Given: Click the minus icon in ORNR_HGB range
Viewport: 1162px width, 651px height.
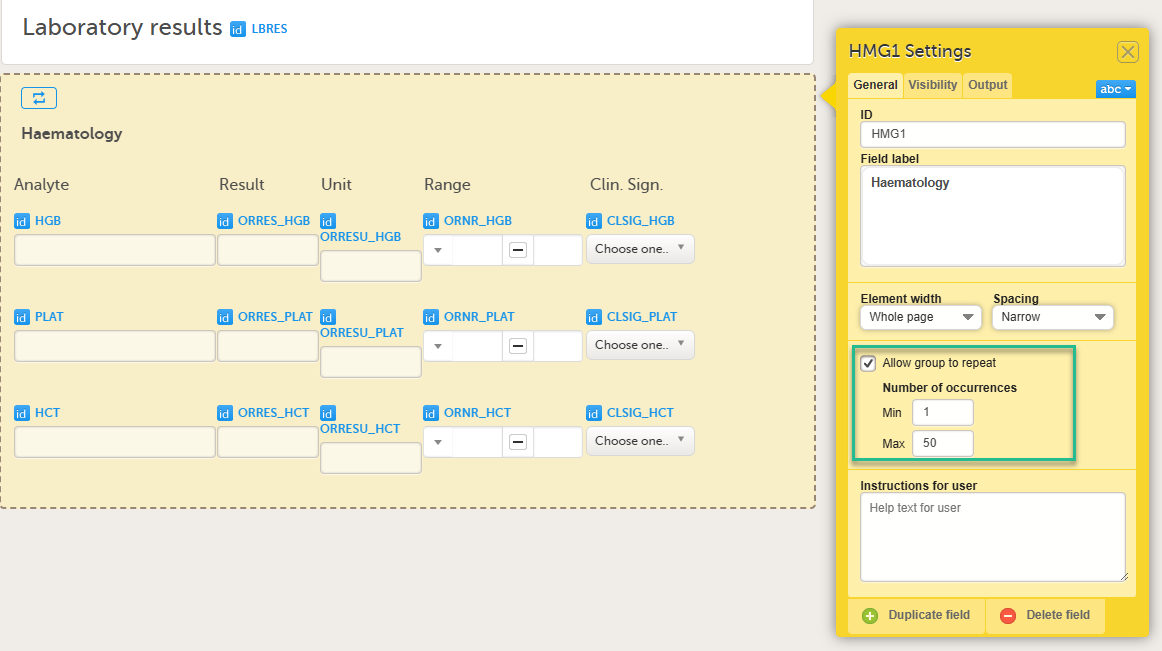Looking at the screenshot, I should tap(518, 250).
